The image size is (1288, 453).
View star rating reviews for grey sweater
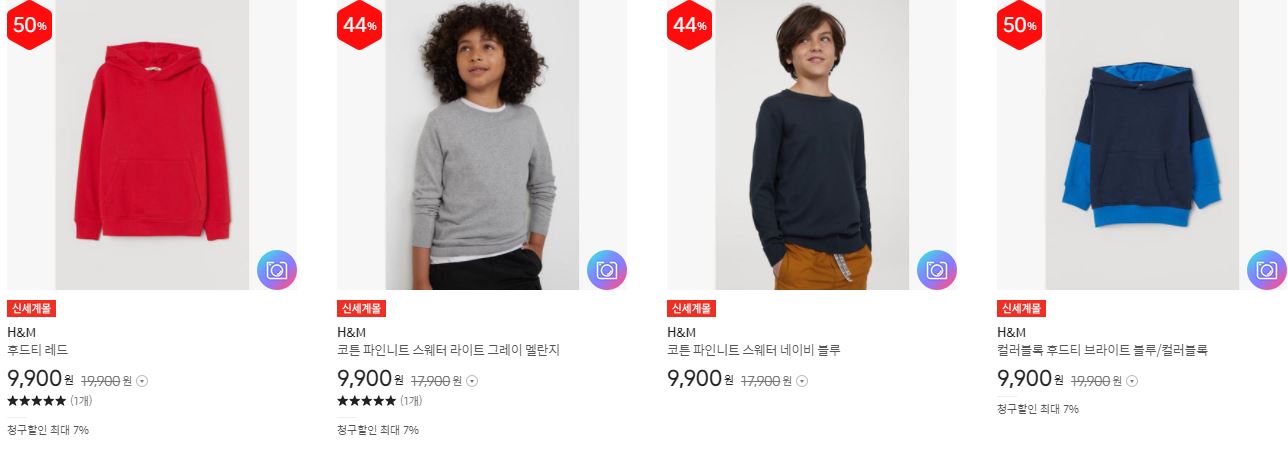click(379, 401)
